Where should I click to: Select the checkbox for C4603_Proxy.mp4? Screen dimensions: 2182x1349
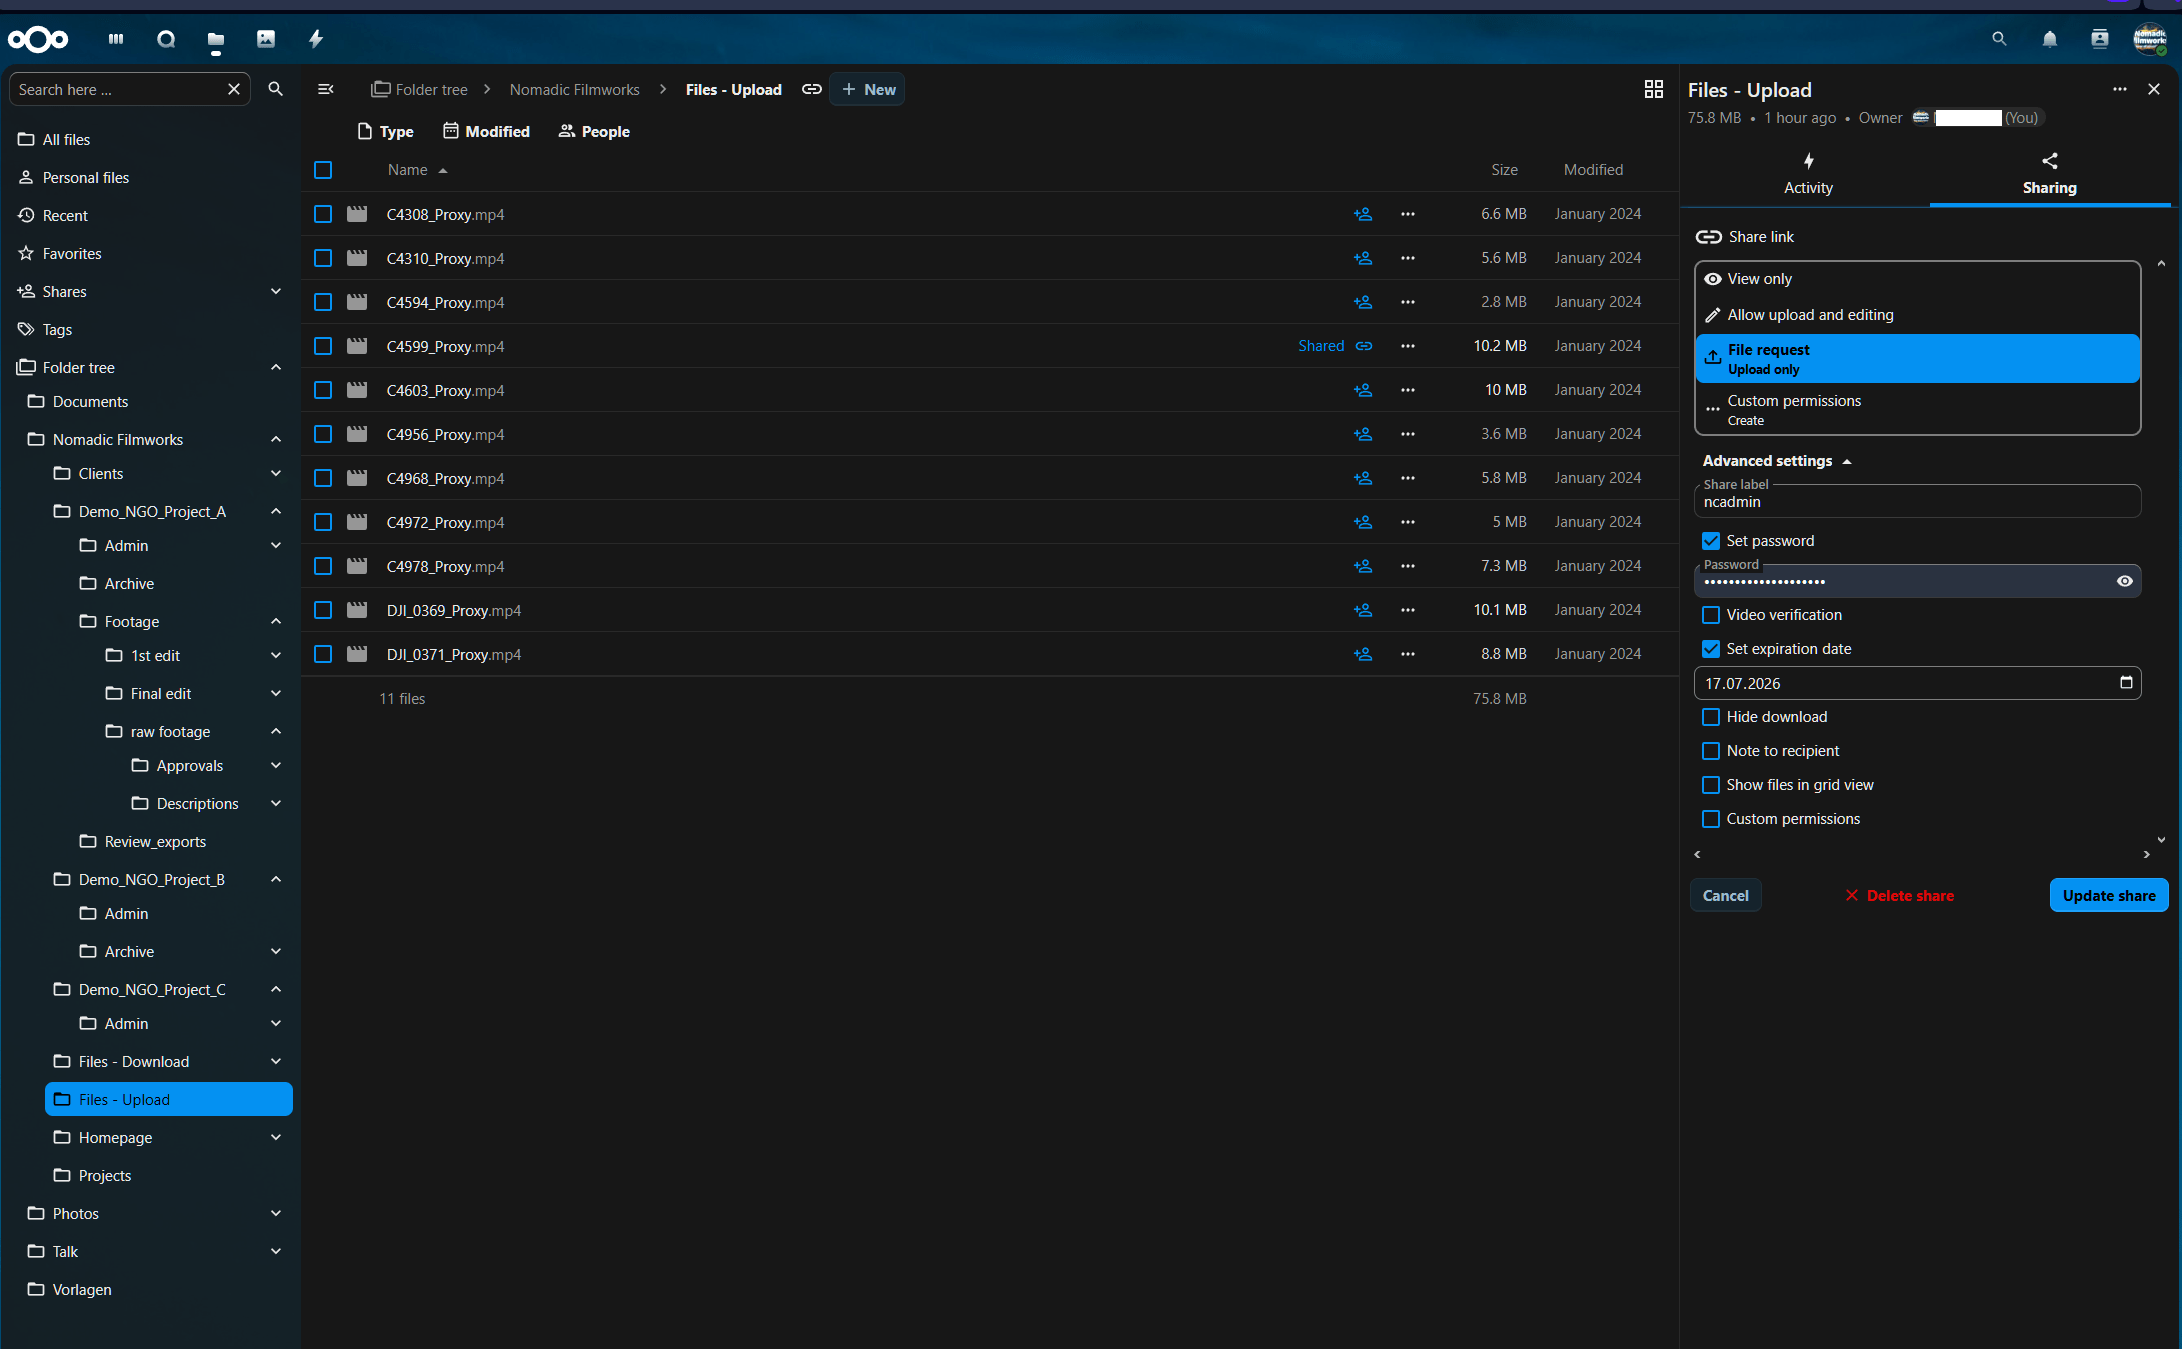tap(323, 390)
